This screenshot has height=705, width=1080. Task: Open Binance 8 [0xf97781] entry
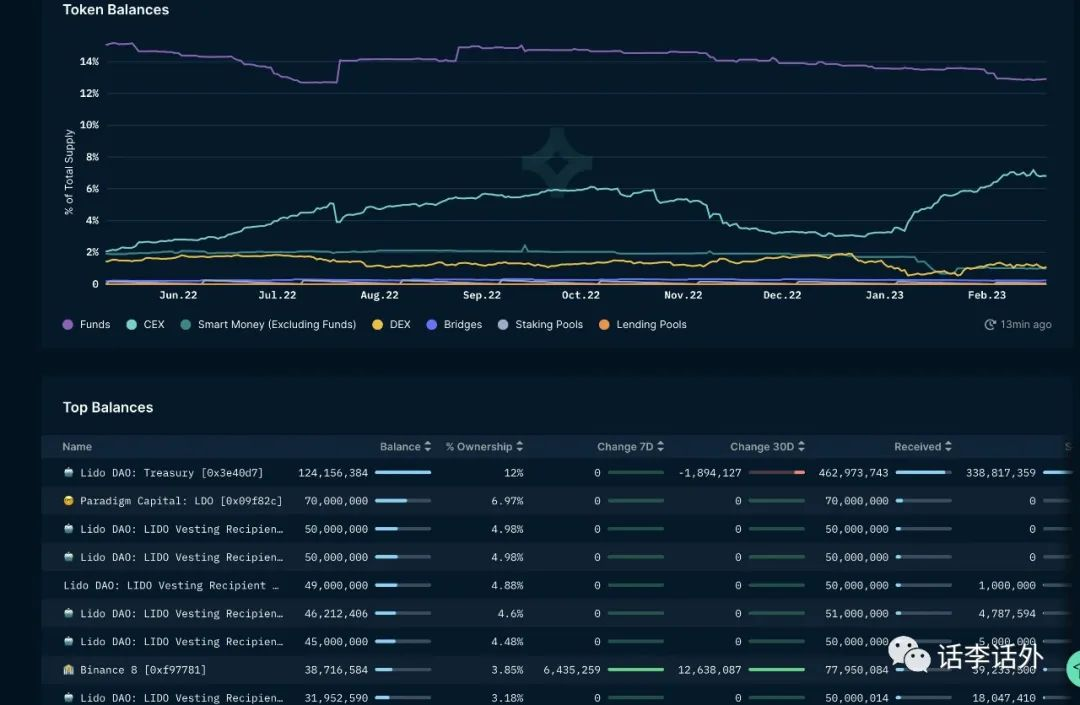[143, 670]
